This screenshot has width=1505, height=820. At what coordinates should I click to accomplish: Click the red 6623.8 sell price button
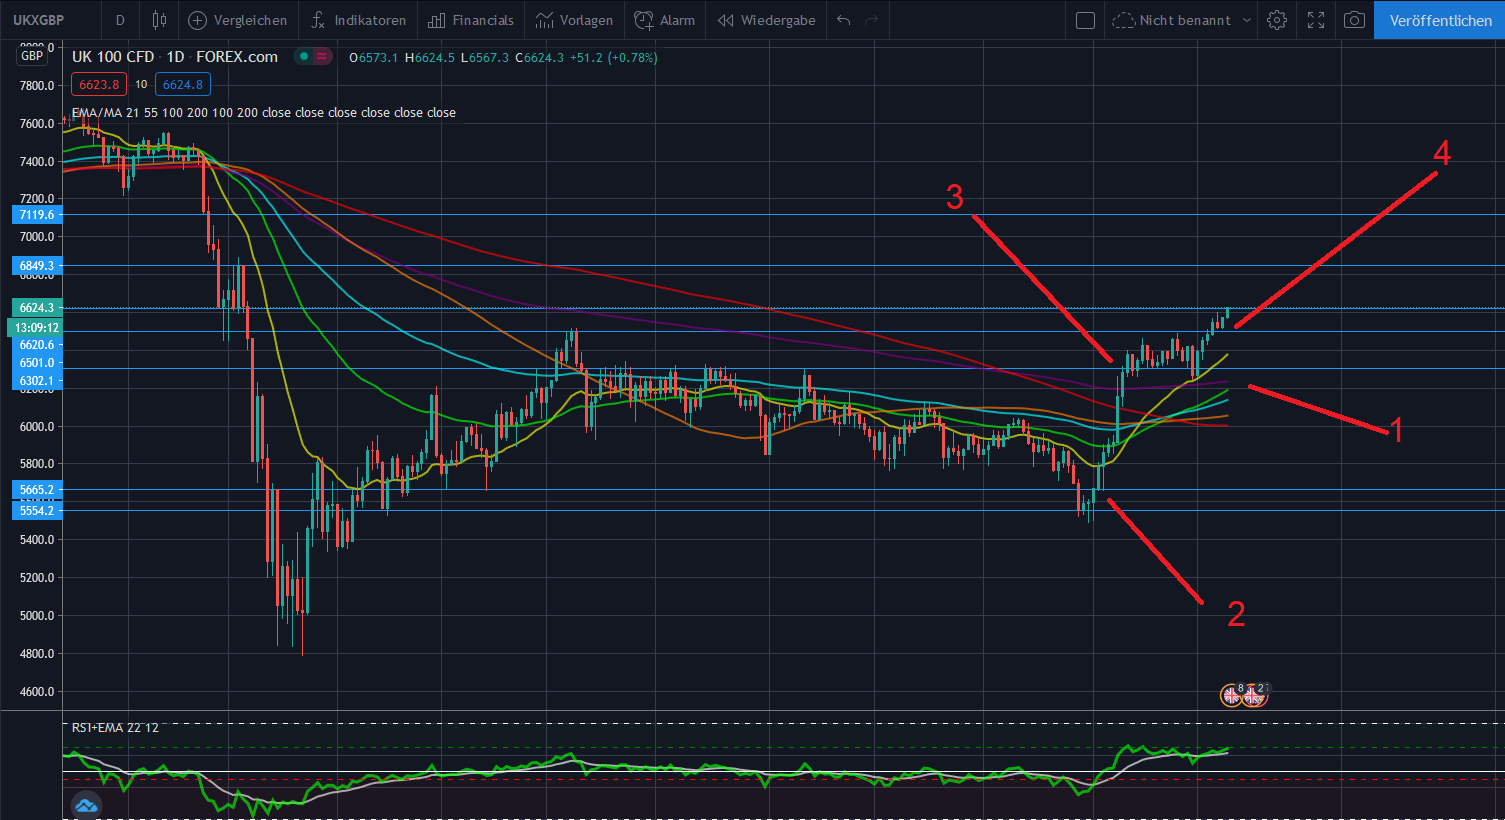(x=99, y=85)
